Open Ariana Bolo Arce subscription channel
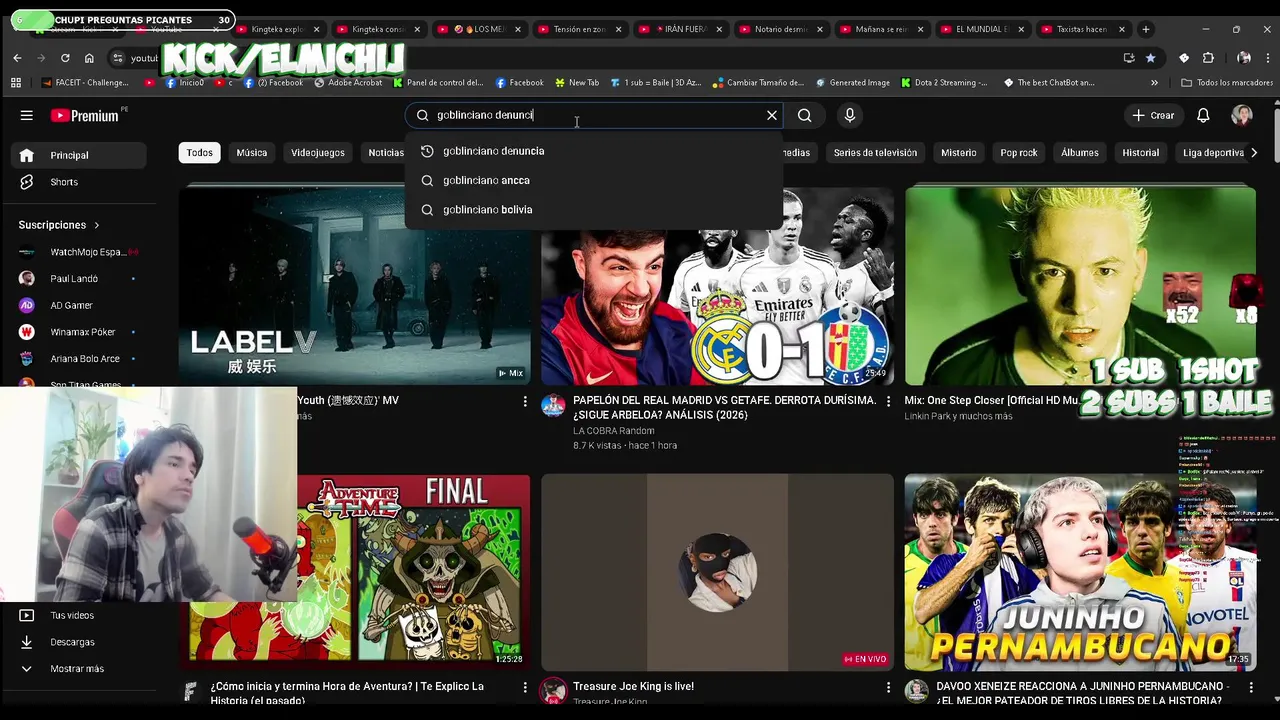1280x720 pixels. 78,359
